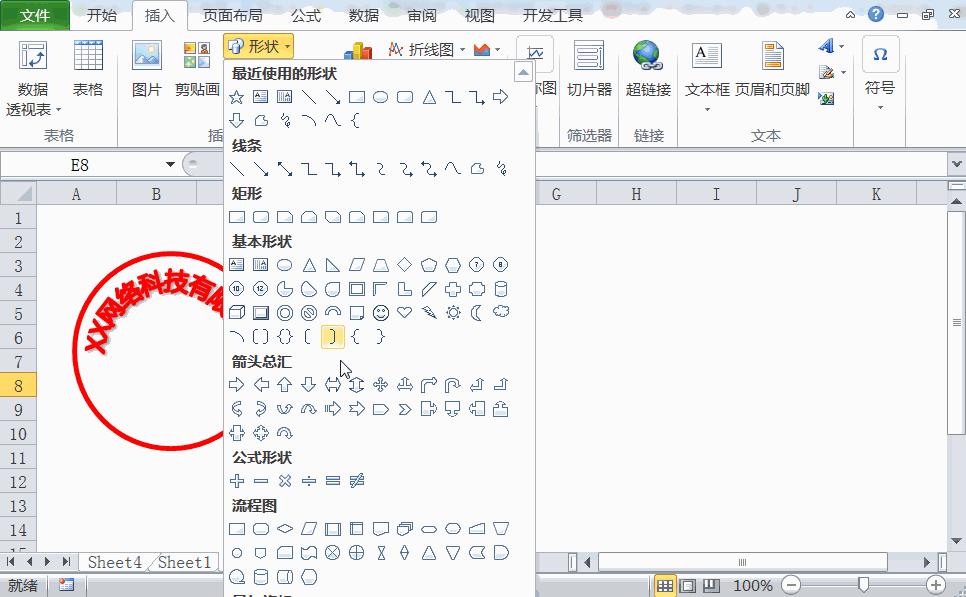Image resolution: width=966 pixels, height=597 pixels.
Task: Pick the five-pointed star from recent shapes
Action: pyautogui.click(x=236, y=97)
